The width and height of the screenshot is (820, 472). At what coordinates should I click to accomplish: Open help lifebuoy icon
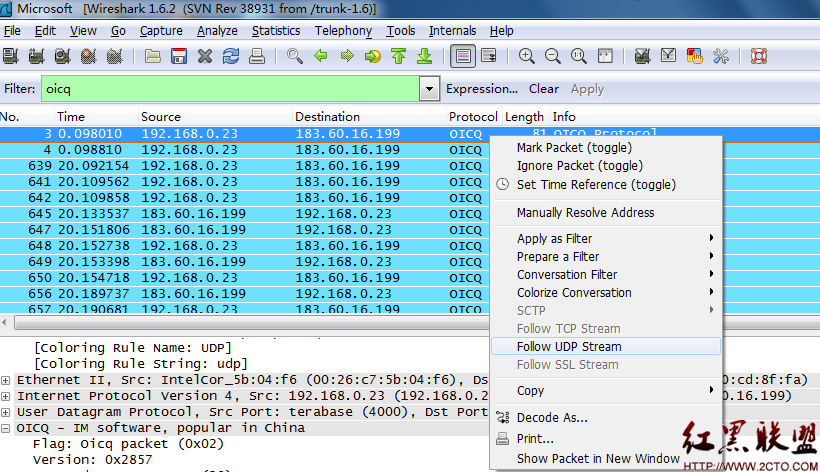click(x=759, y=56)
